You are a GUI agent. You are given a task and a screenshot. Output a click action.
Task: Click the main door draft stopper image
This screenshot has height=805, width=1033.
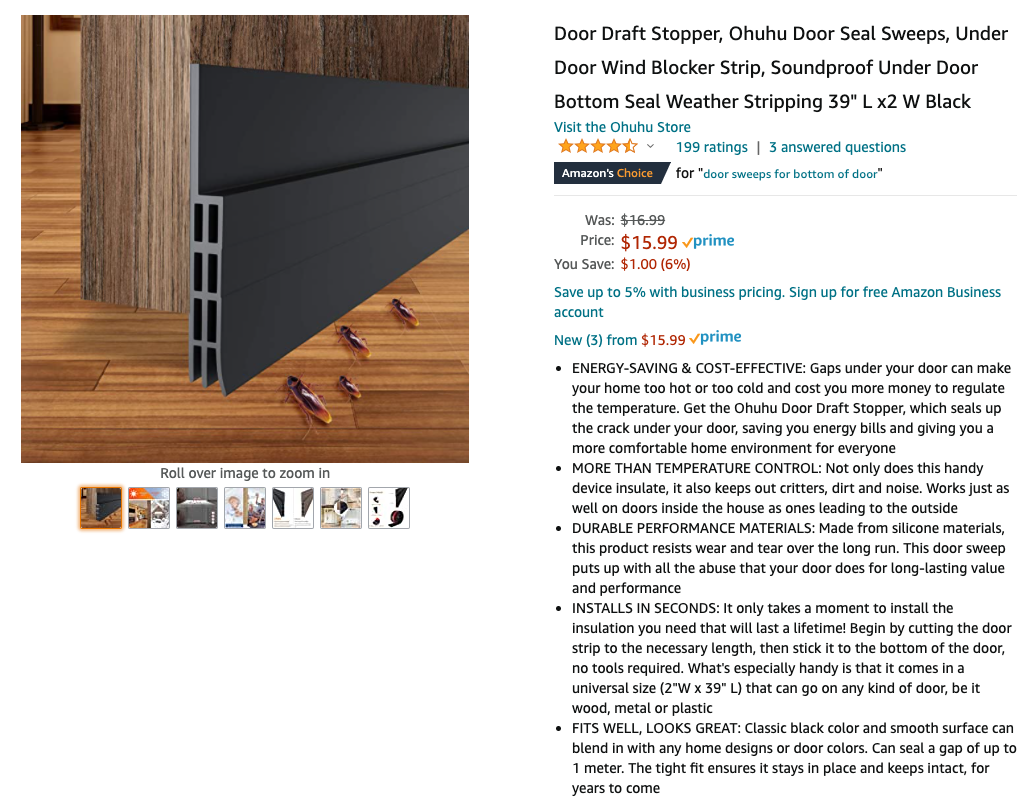point(245,238)
